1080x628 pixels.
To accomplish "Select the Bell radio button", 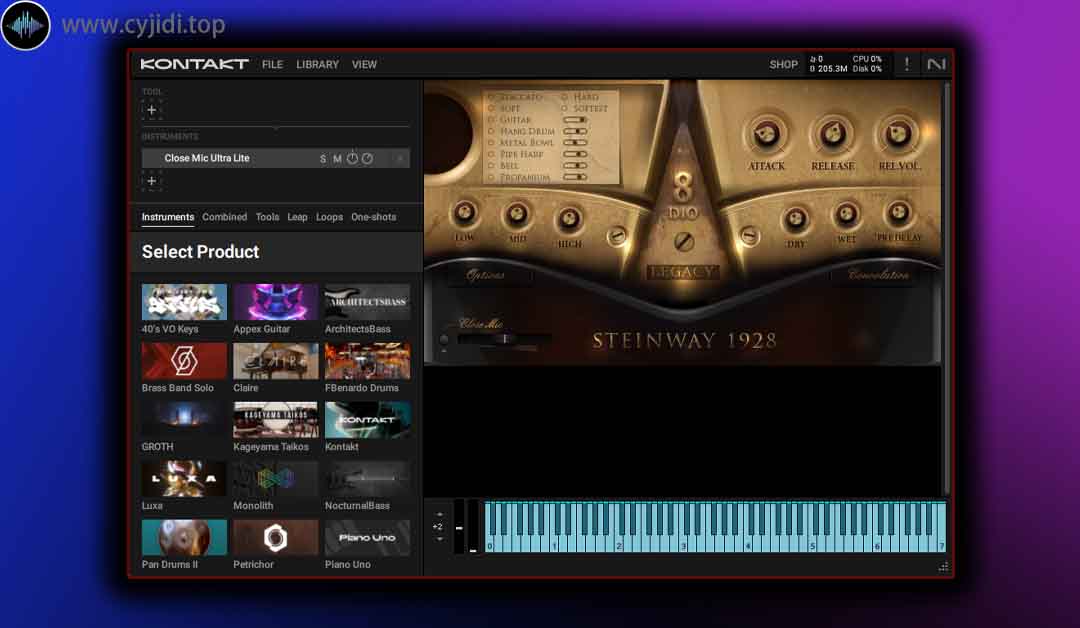I will (492, 166).
